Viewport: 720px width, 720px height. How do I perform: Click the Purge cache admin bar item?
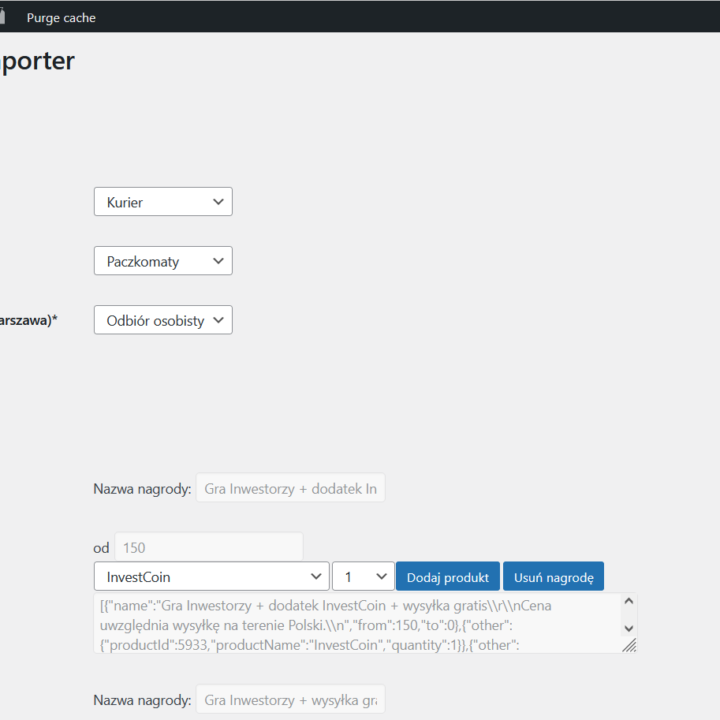tap(61, 18)
